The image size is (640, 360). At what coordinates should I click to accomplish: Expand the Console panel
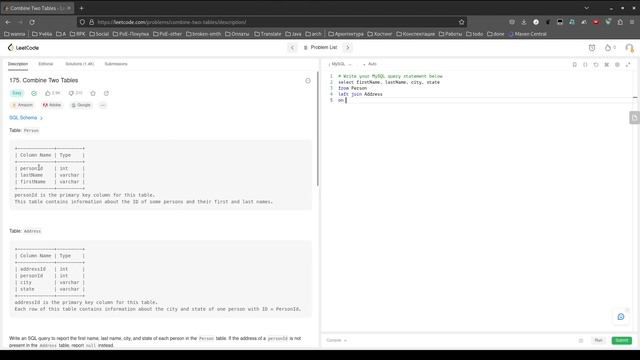[x=336, y=340]
